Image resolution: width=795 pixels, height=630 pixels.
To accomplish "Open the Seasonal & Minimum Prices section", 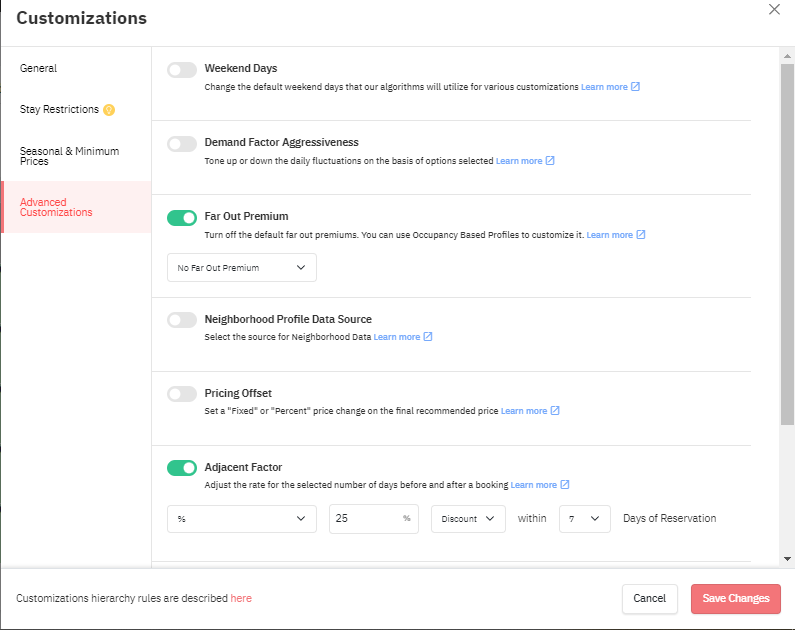I will click(69, 156).
